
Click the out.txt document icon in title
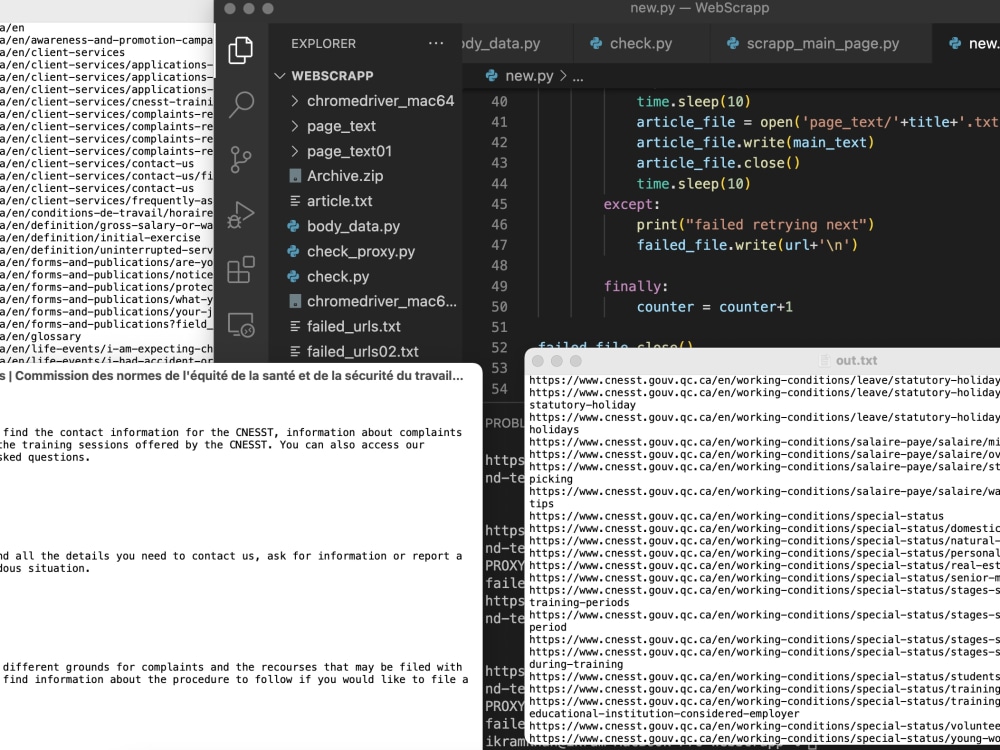(825, 361)
